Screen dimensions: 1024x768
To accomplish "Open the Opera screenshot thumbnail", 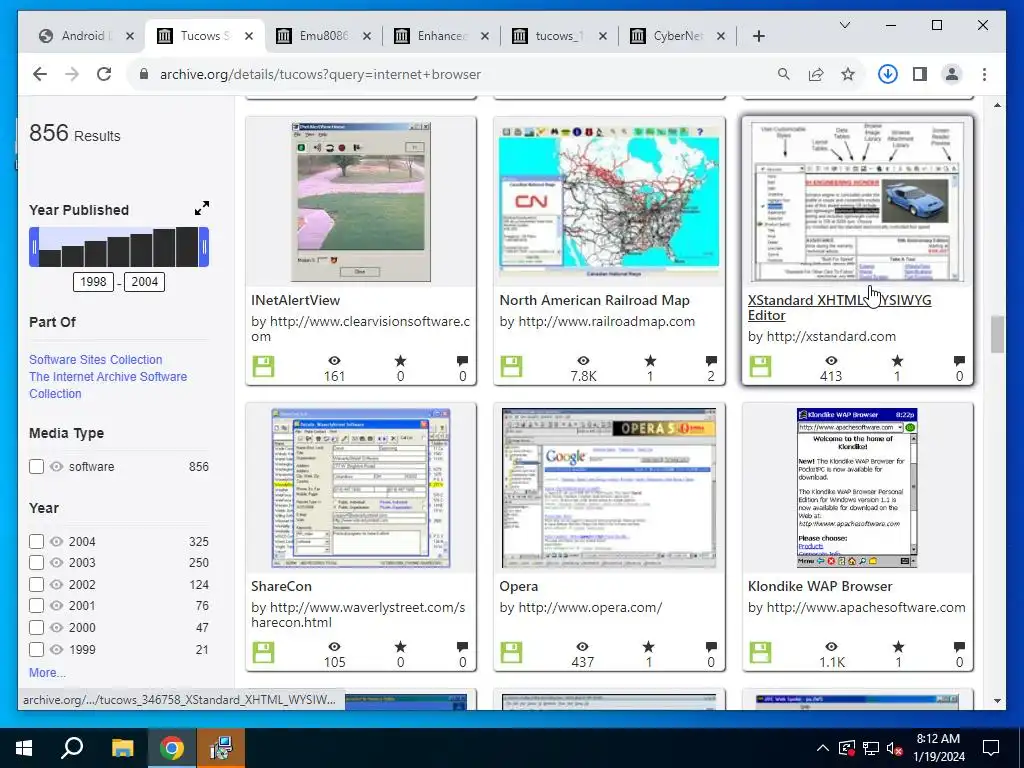I will [x=609, y=488].
